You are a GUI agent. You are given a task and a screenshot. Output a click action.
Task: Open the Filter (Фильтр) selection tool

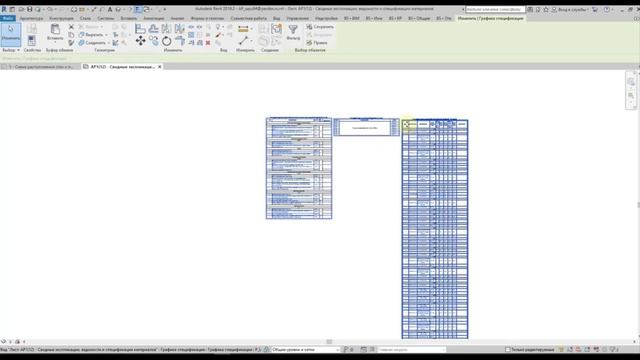pyautogui.click(x=293, y=32)
